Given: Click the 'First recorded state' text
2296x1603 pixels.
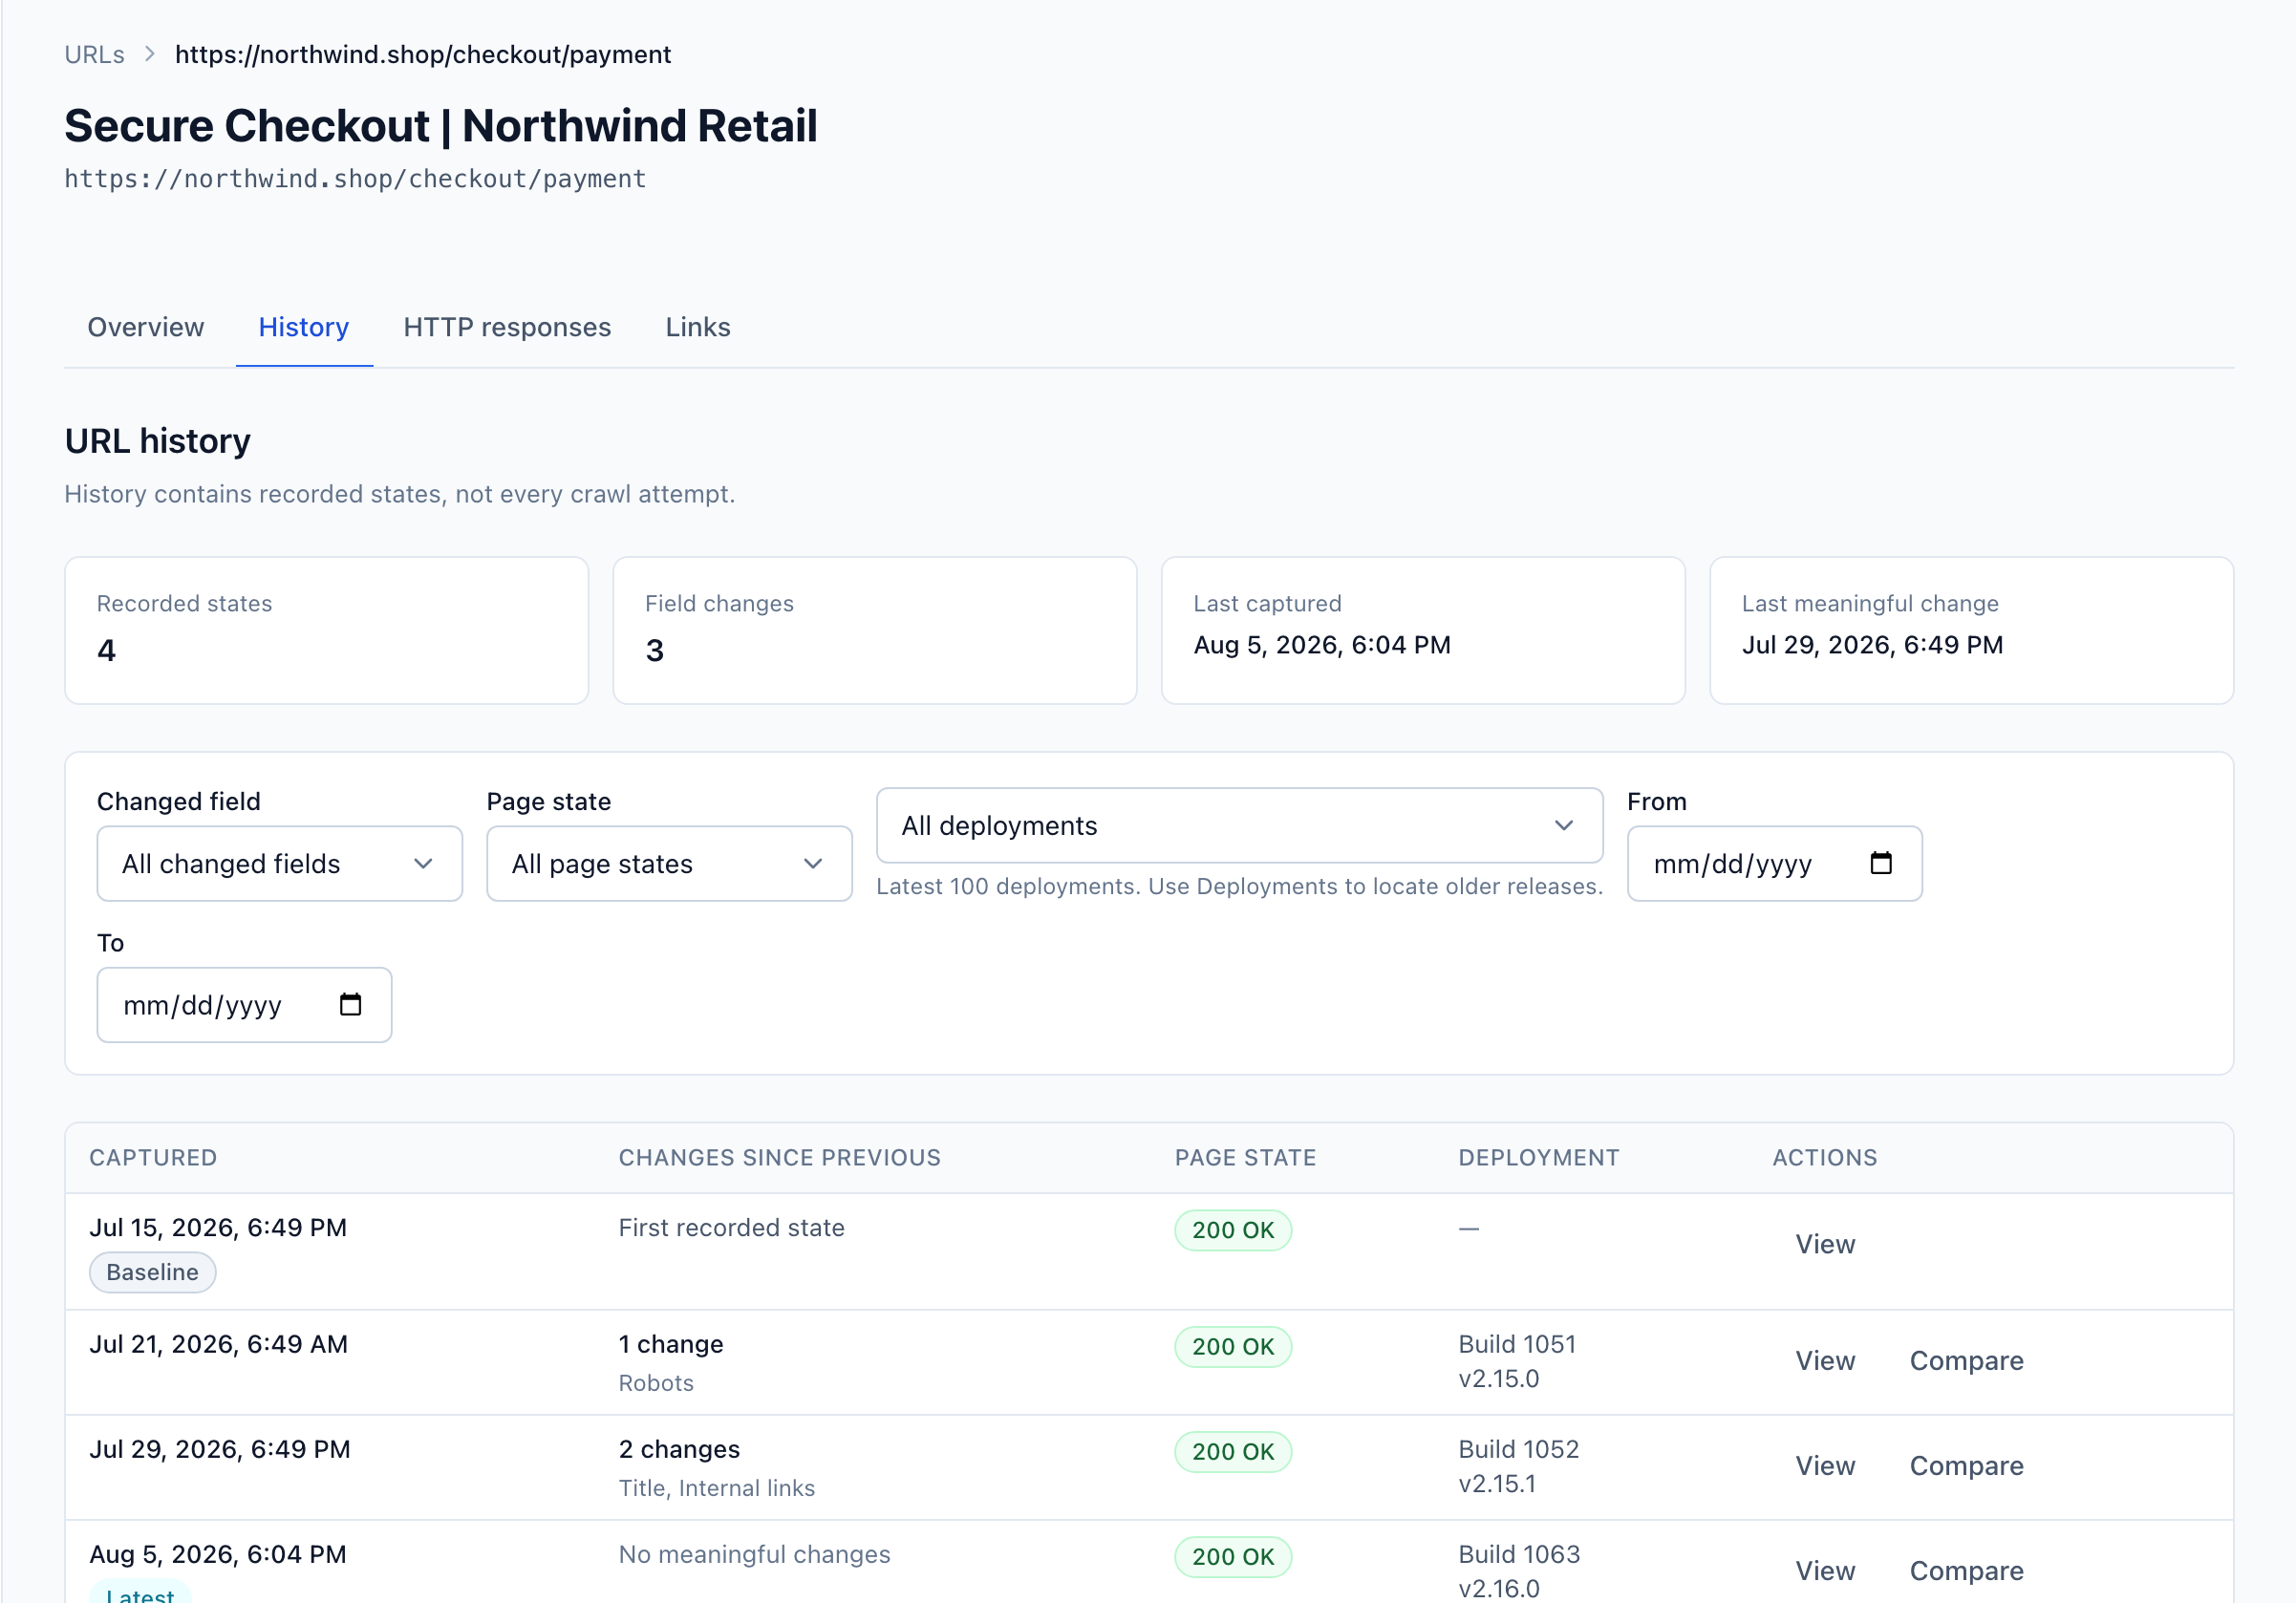Looking at the screenshot, I should (x=731, y=1227).
